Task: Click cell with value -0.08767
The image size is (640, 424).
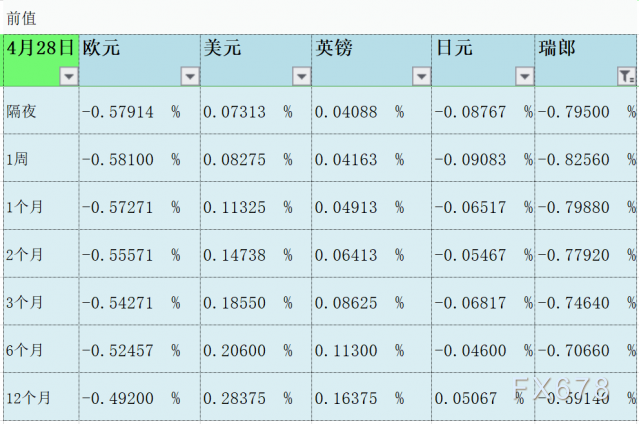Action: 483,110
